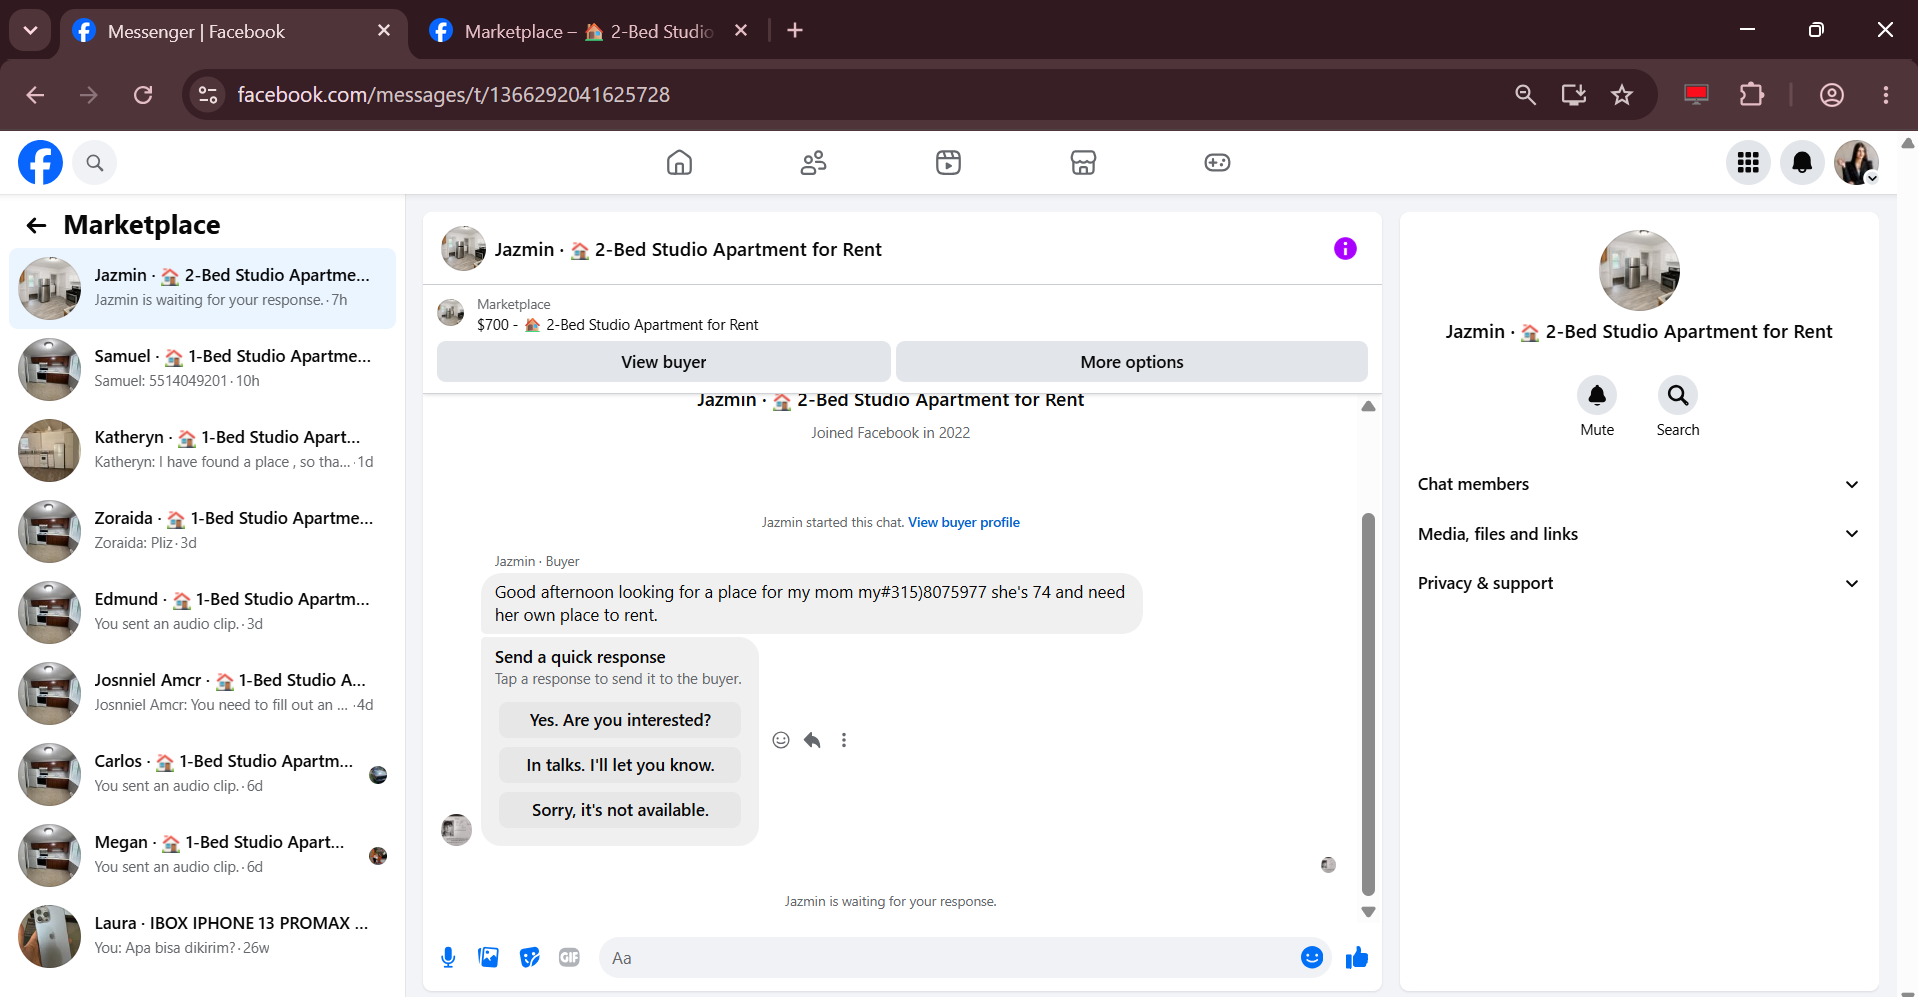Screen dimensions: 1918x997
Task: Click the View buyer button
Action: 664,362
